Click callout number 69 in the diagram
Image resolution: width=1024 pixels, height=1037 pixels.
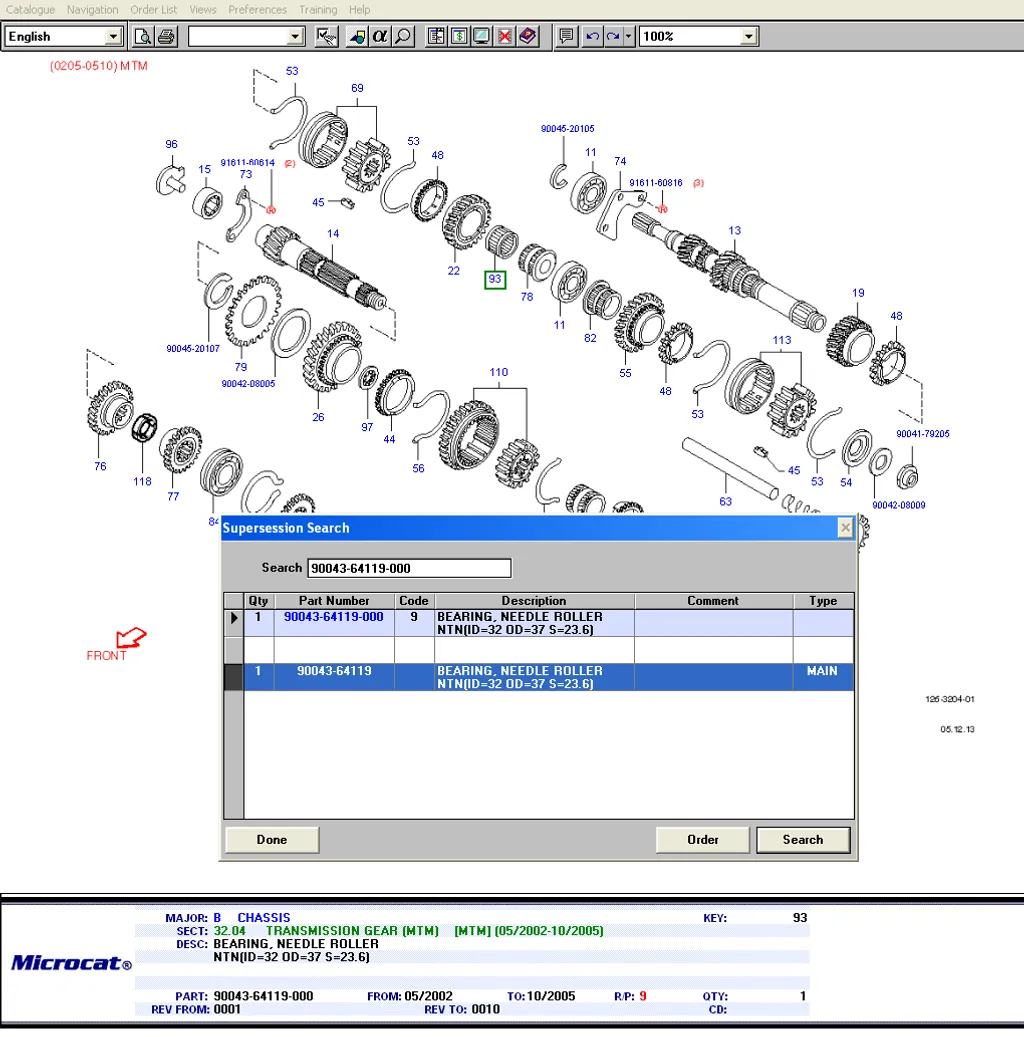[x=357, y=88]
